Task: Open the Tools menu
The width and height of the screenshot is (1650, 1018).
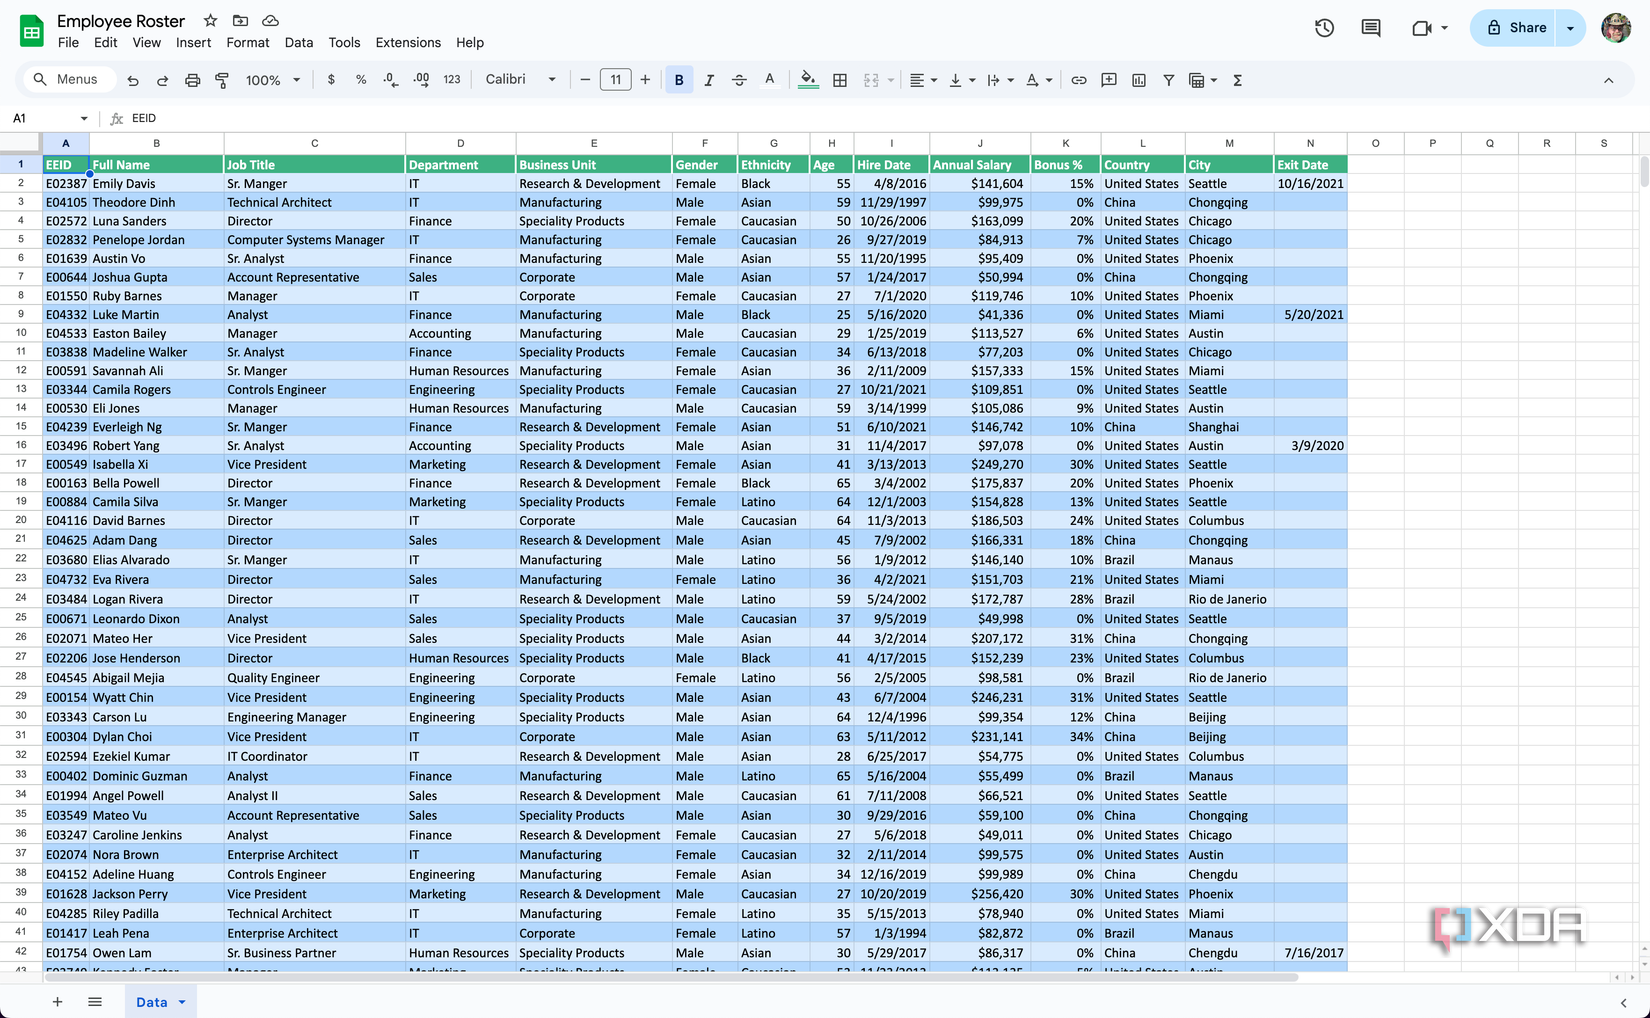Action: coord(344,43)
